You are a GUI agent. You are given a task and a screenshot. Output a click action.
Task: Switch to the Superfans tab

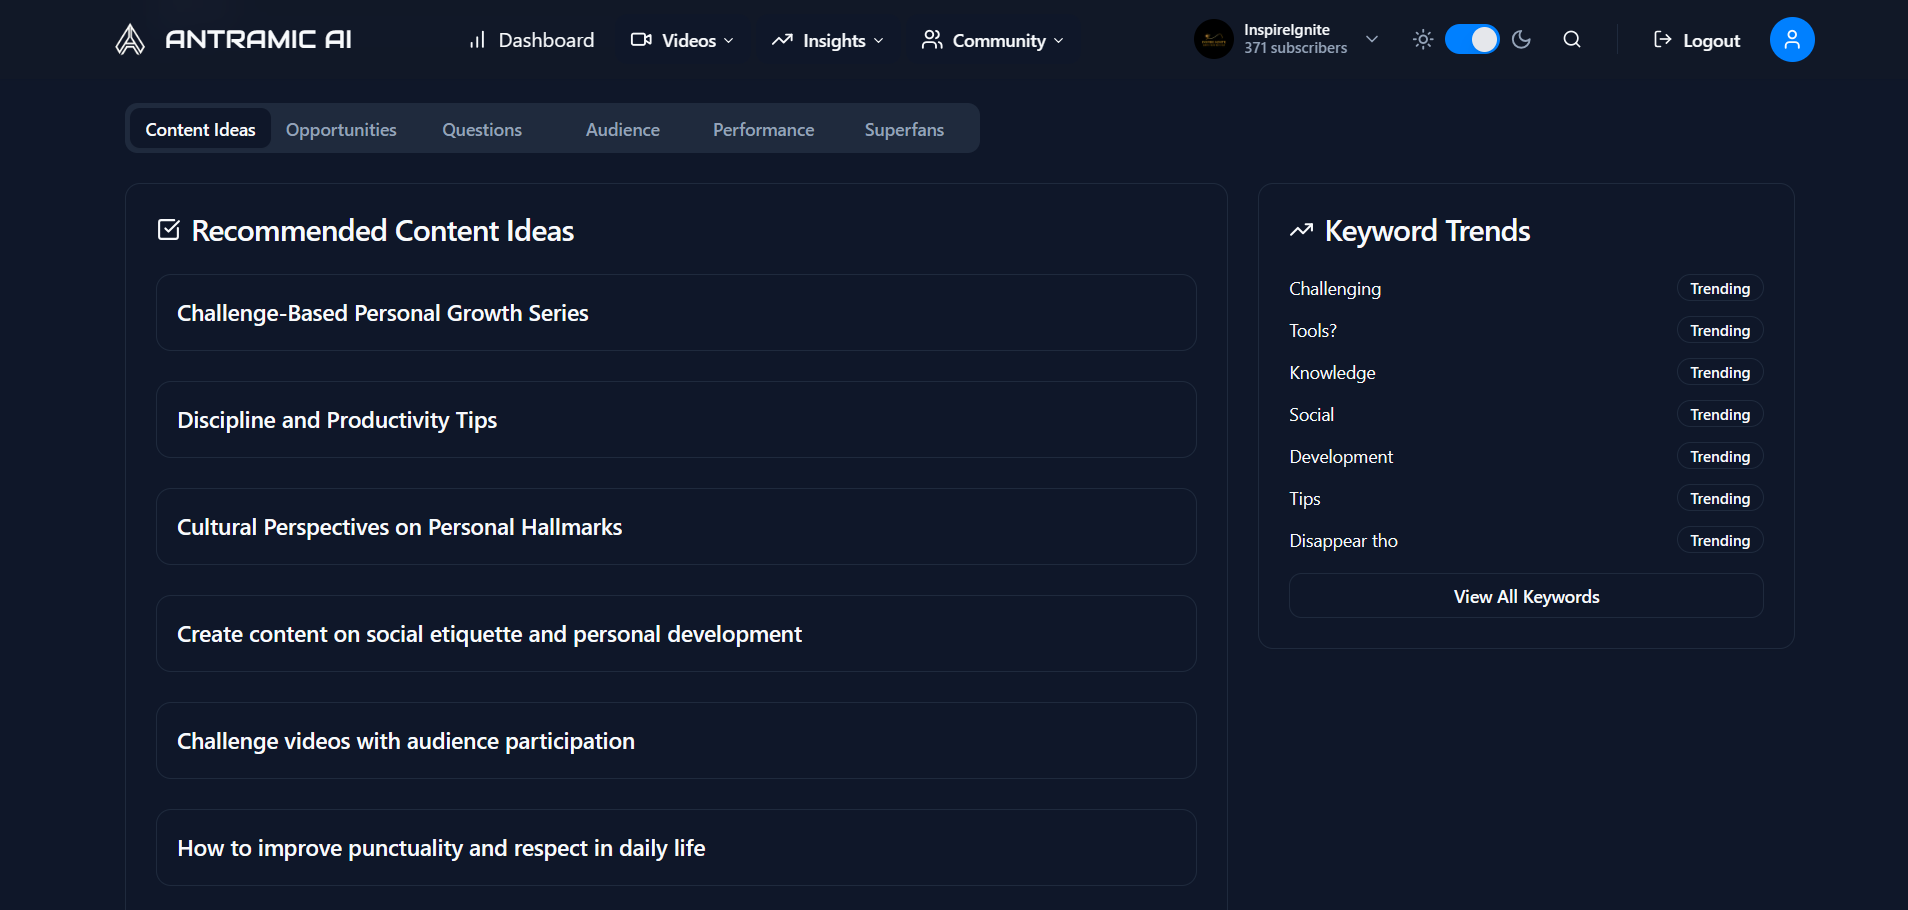(904, 130)
